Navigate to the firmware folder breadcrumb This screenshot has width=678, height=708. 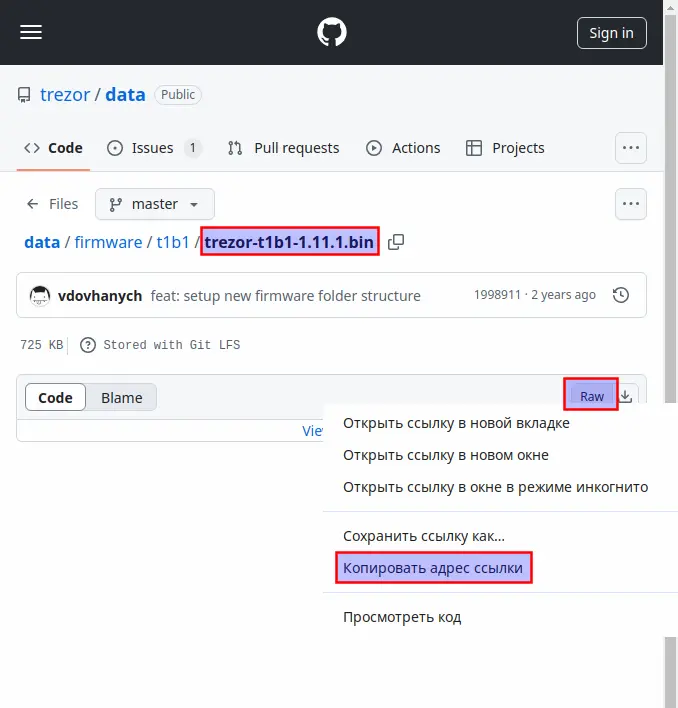[108, 242]
